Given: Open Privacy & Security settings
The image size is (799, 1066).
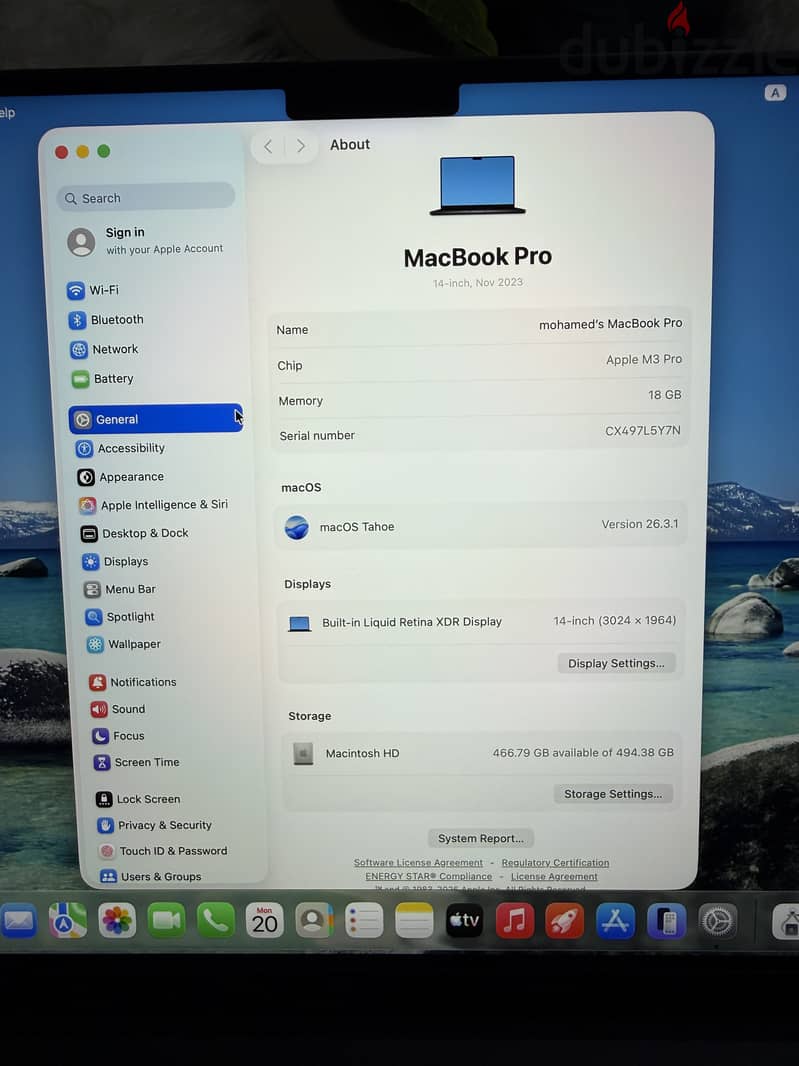Looking at the screenshot, I should coord(154,825).
